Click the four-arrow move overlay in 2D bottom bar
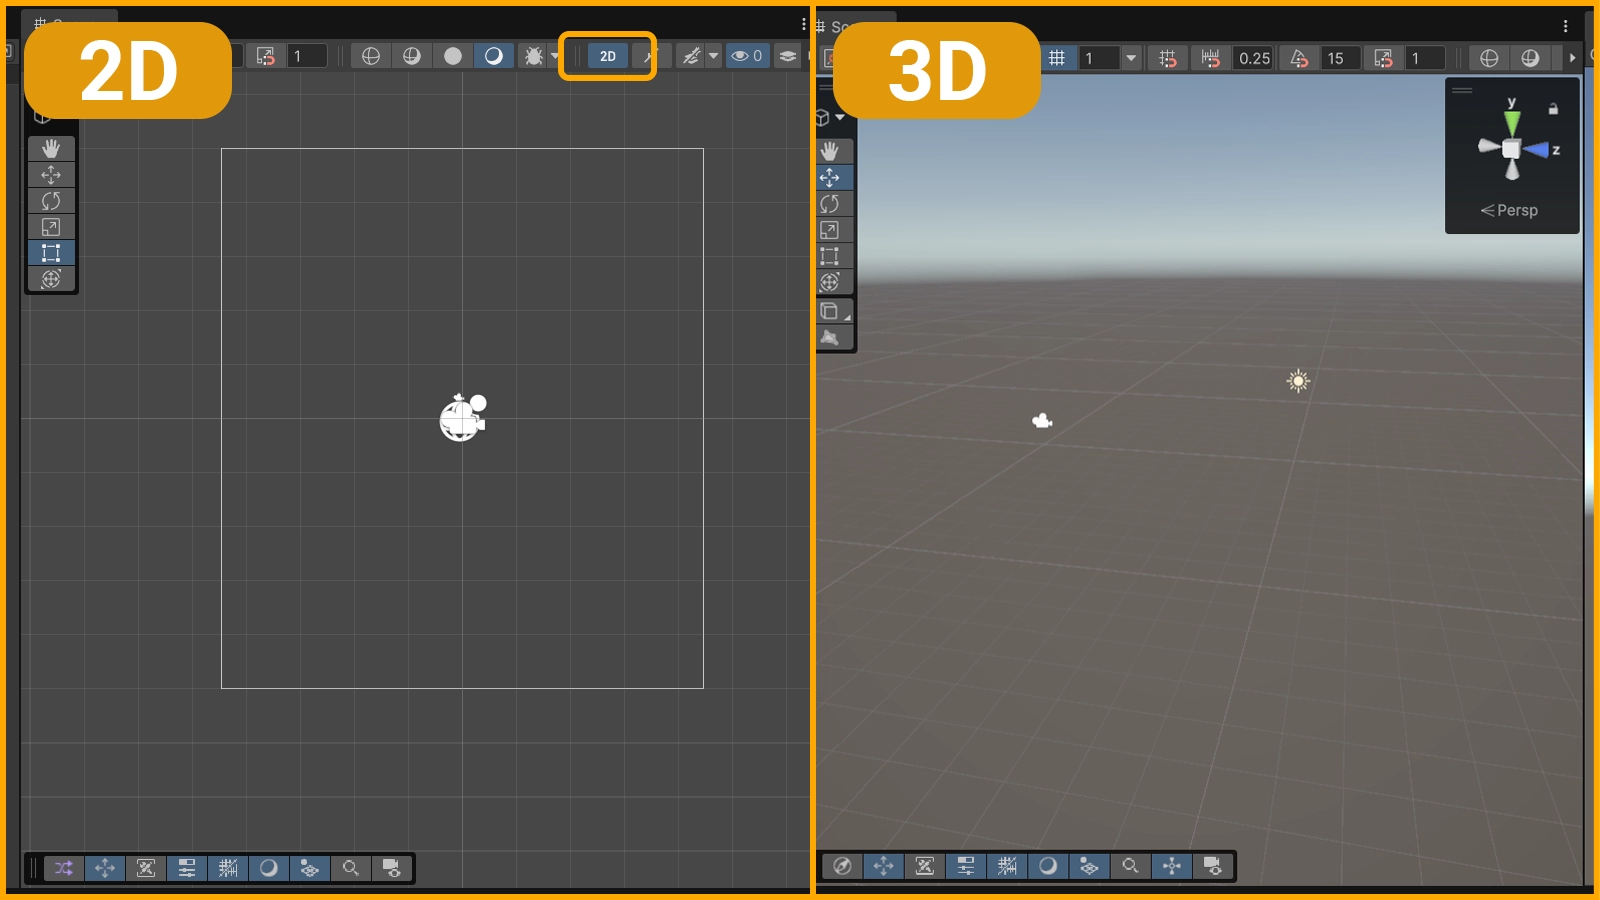 point(105,868)
